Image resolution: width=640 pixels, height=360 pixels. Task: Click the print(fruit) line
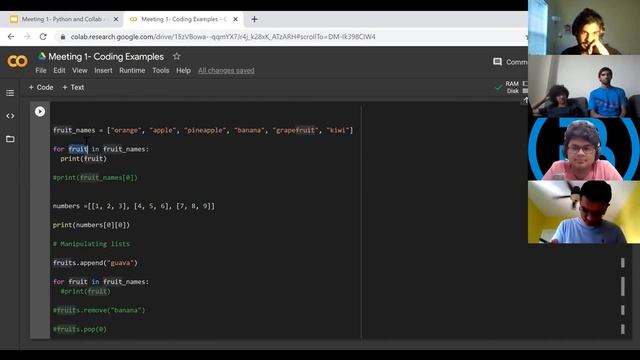click(83, 159)
